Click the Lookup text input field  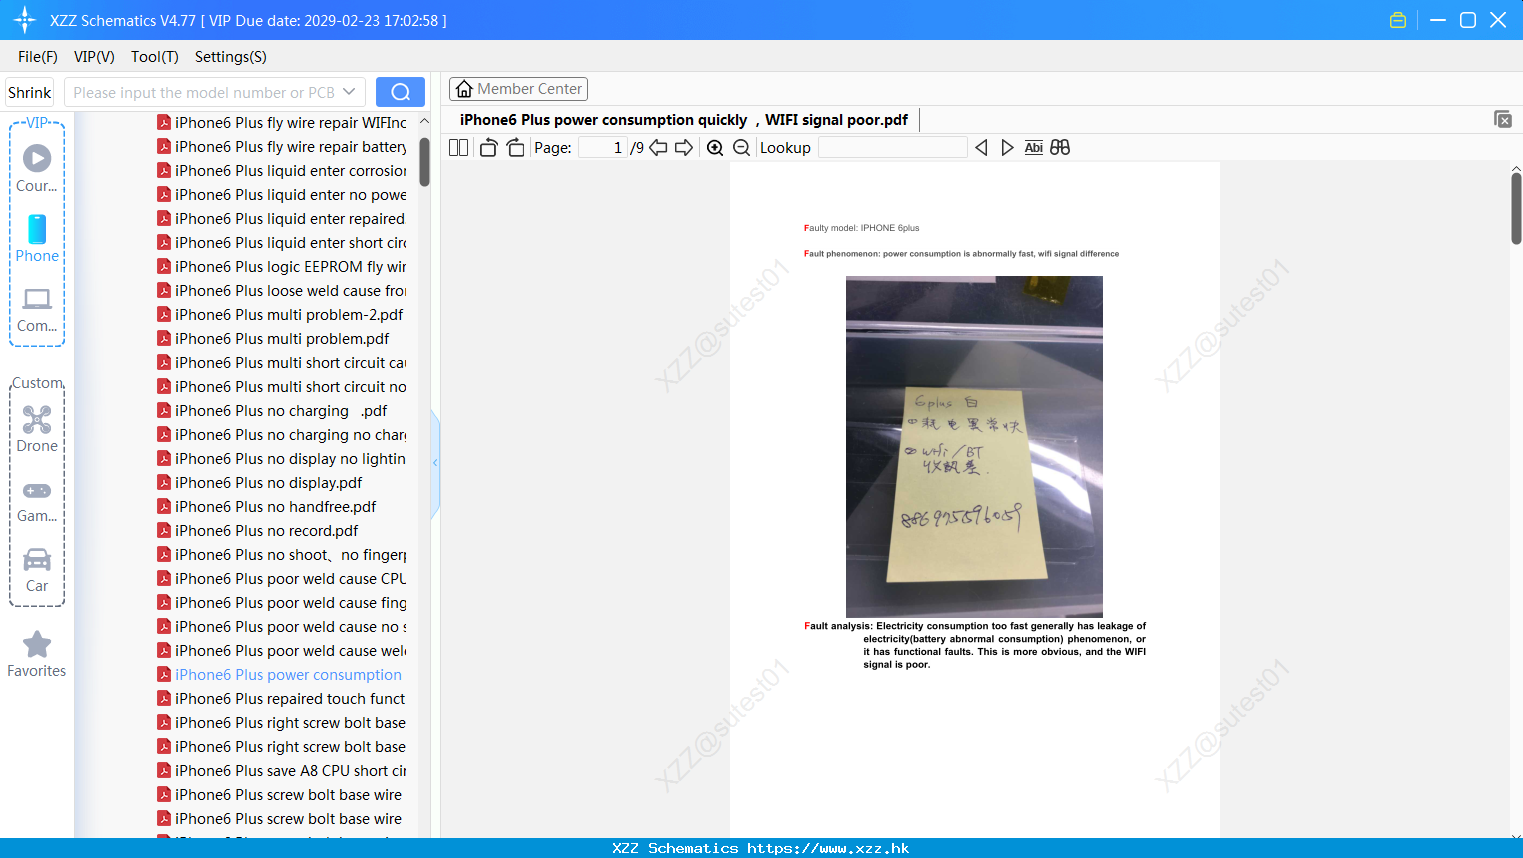(x=893, y=148)
